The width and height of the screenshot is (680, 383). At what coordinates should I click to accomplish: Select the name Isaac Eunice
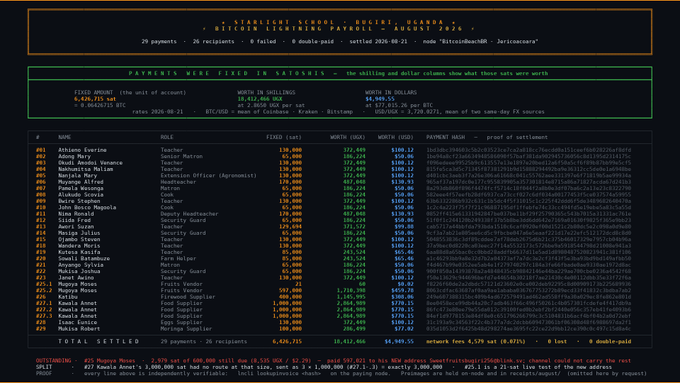[78, 322]
